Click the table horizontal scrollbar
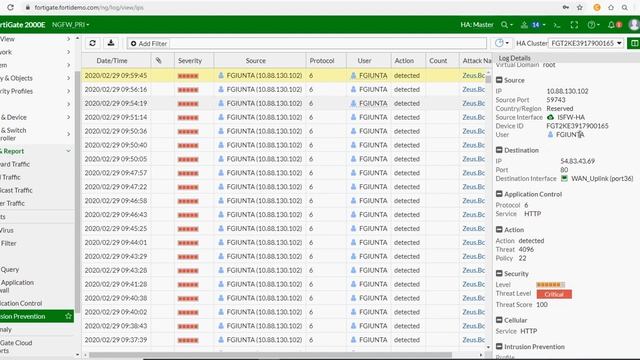Screen dimensions: 640x360 tap(270, 355)
